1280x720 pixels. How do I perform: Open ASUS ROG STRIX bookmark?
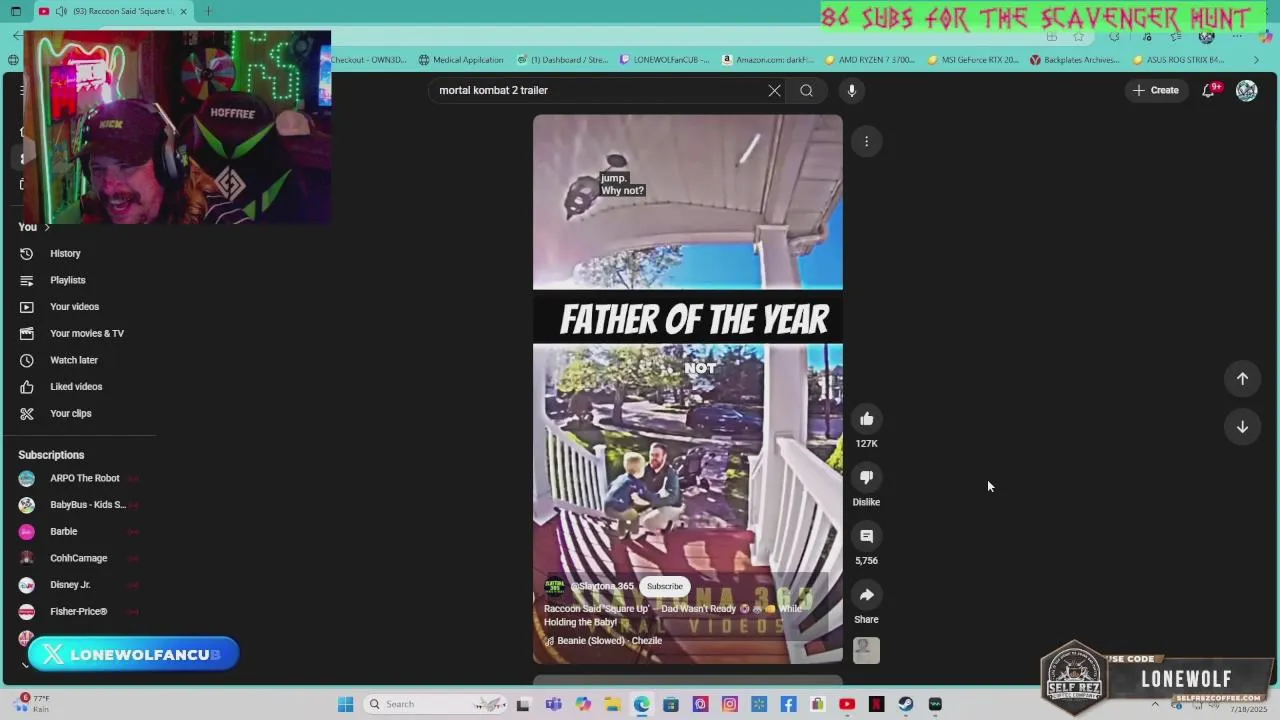1178,60
